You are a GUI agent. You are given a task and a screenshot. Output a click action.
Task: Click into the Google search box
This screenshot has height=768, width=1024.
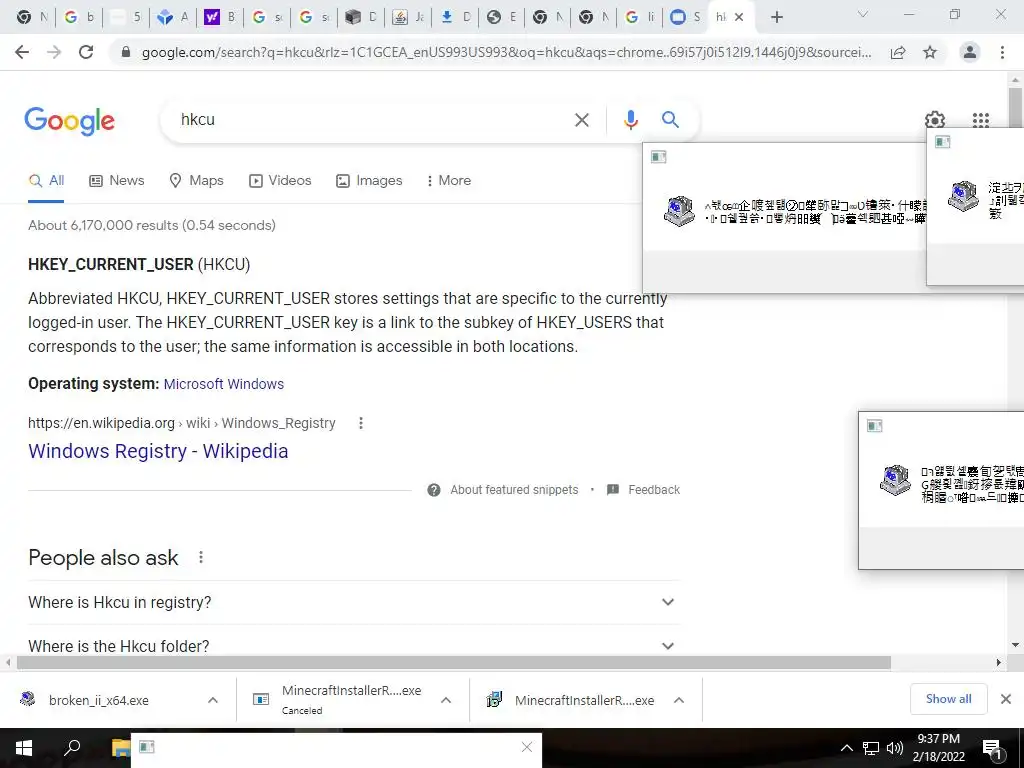point(372,120)
